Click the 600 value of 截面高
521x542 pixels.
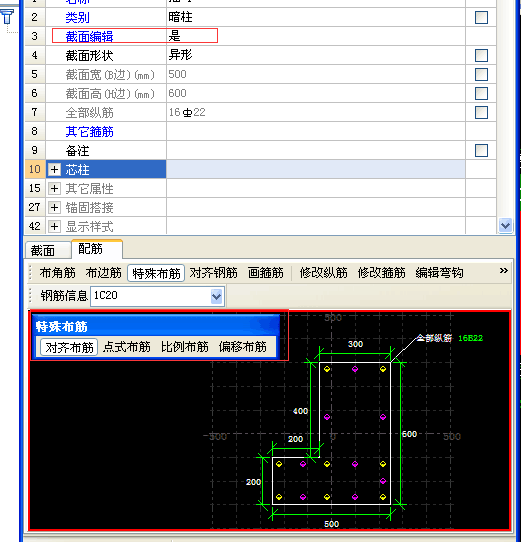click(x=177, y=93)
